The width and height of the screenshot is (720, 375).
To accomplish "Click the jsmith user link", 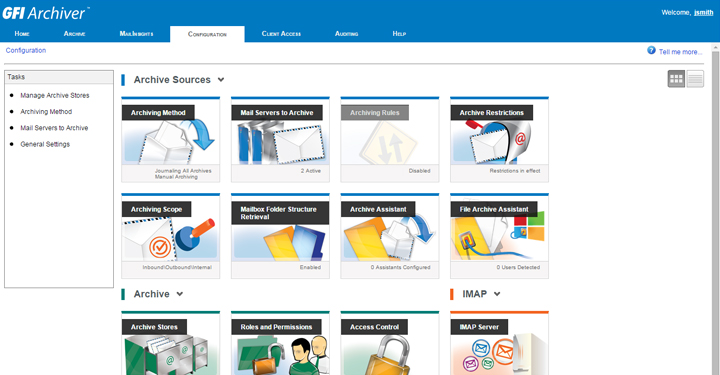I will point(703,13).
